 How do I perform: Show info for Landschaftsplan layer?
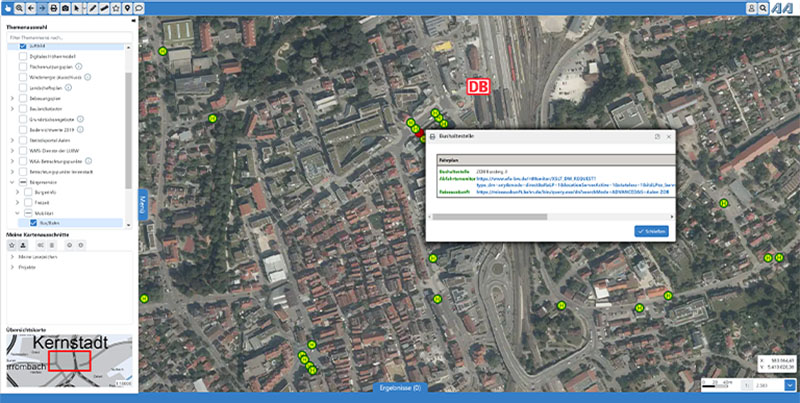pyautogui.click(x=68, y=88)
